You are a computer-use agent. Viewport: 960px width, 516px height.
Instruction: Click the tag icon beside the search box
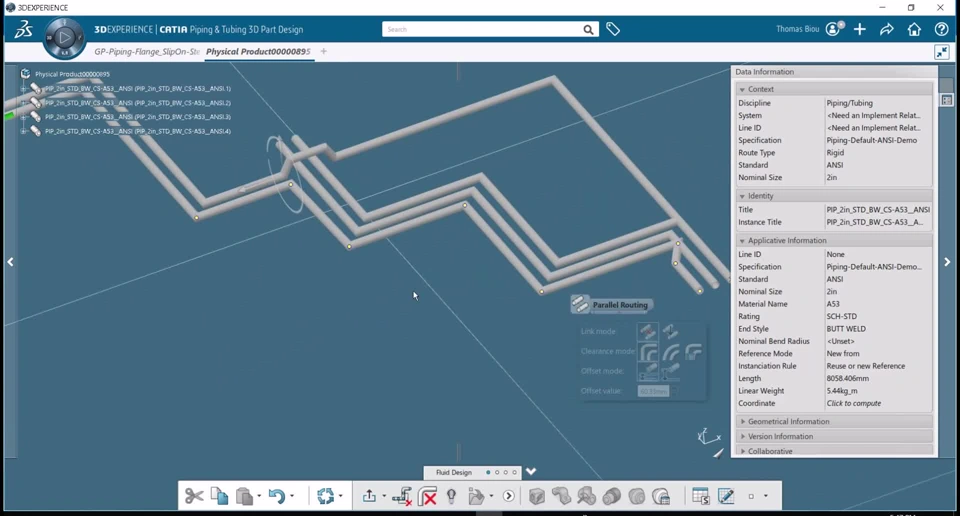pos(613,29)
